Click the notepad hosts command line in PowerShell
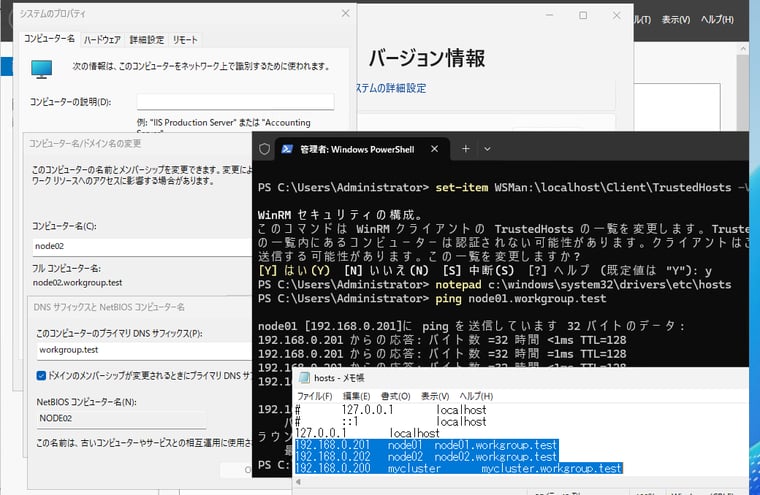760x495 pixels. [494, 285]
